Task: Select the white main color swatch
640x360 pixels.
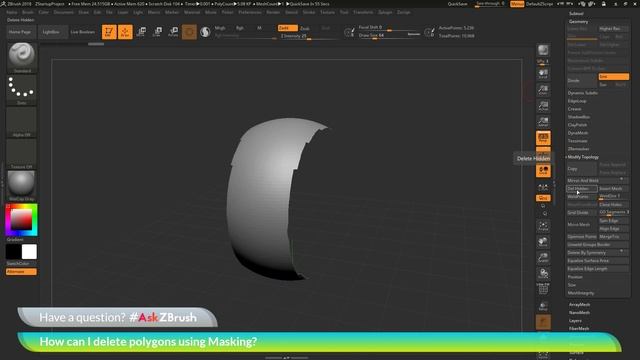Action: pos(29,252)
